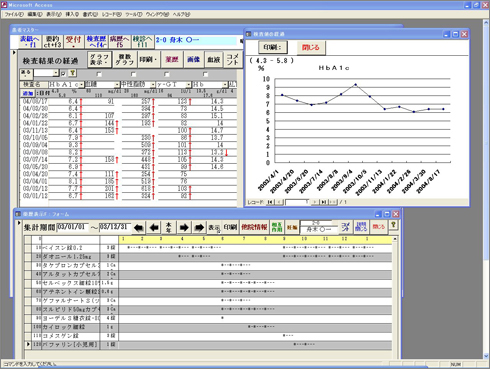The width and height of the screenshot is (490, 369).
Task: Click the red 受付 button
Action: pyautogui.click(x=74, y=42)
